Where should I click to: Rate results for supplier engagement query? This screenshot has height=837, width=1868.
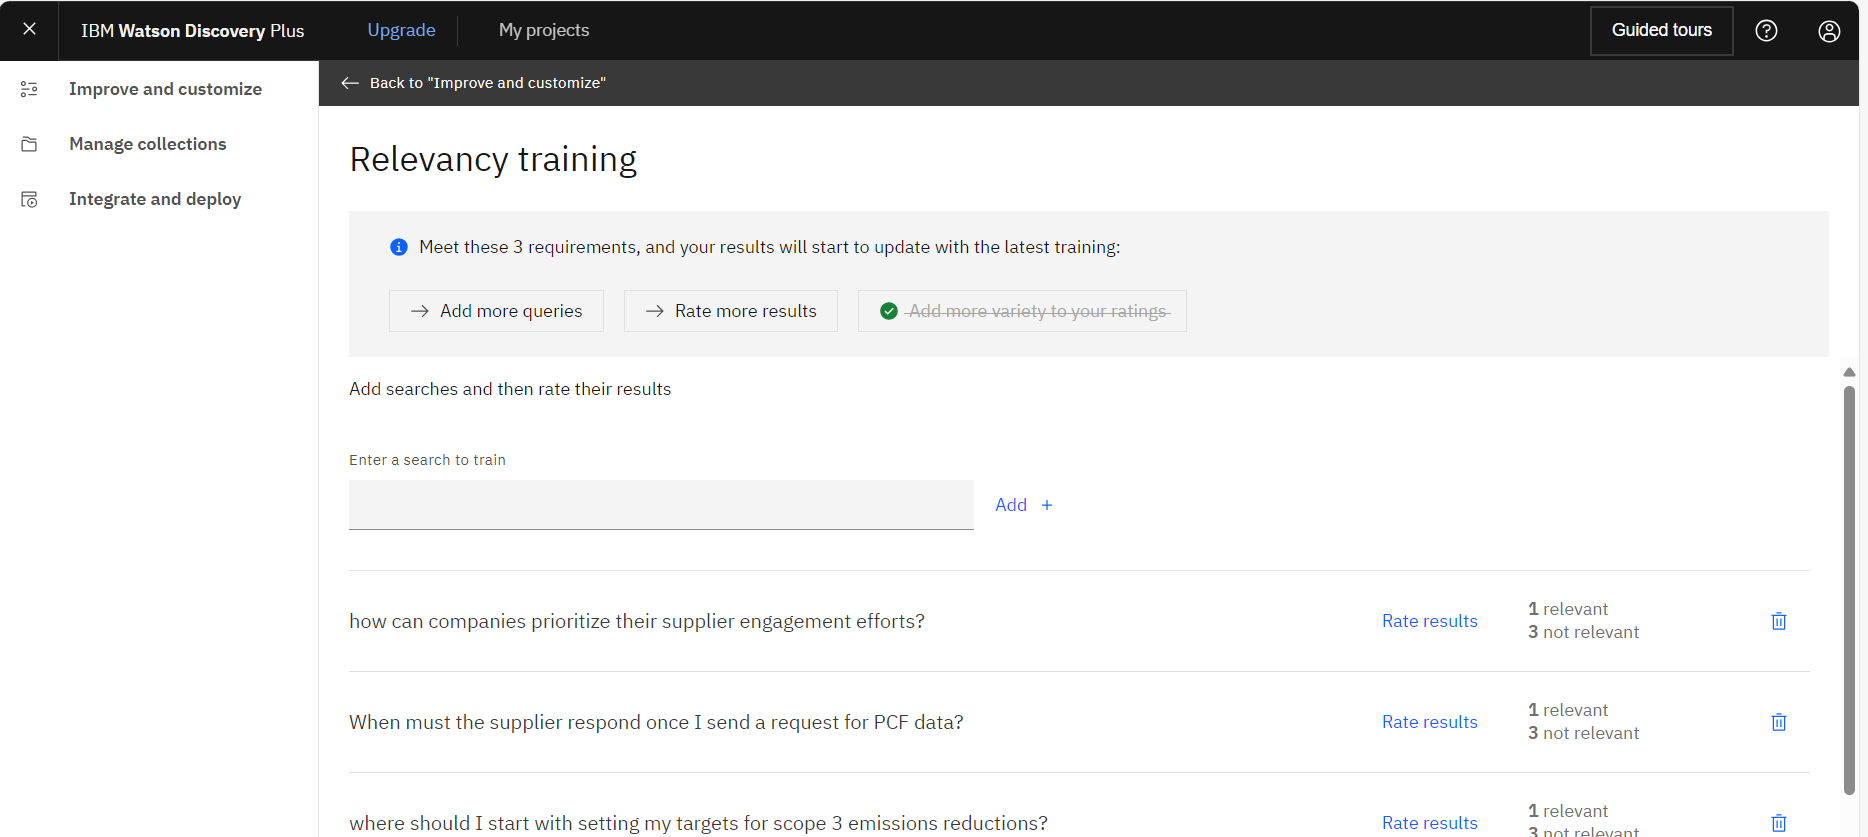1429,621
